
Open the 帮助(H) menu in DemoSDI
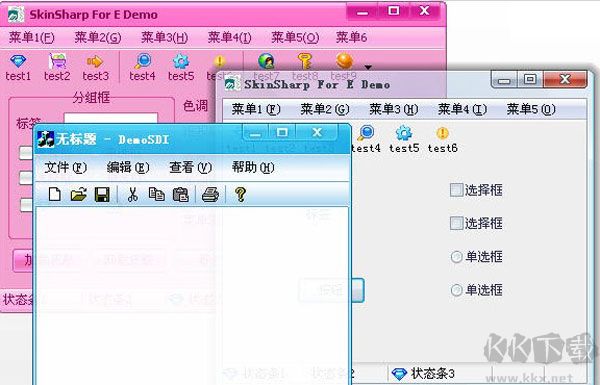(x=253, y=168)
